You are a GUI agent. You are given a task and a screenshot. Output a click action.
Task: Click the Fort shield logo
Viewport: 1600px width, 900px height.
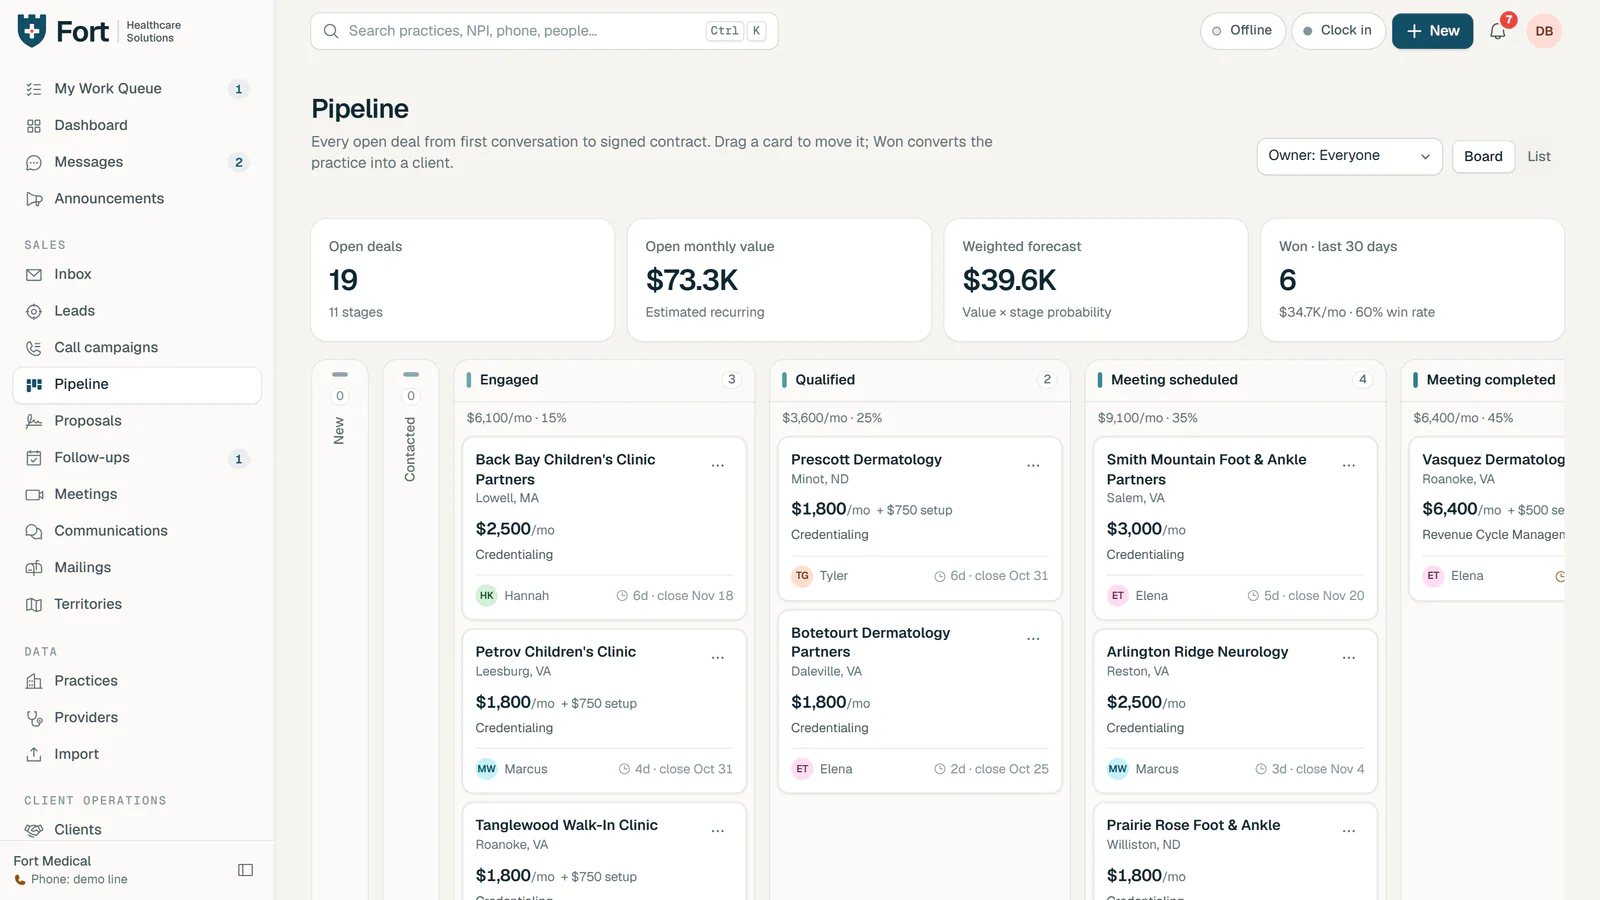click(32, 31)
